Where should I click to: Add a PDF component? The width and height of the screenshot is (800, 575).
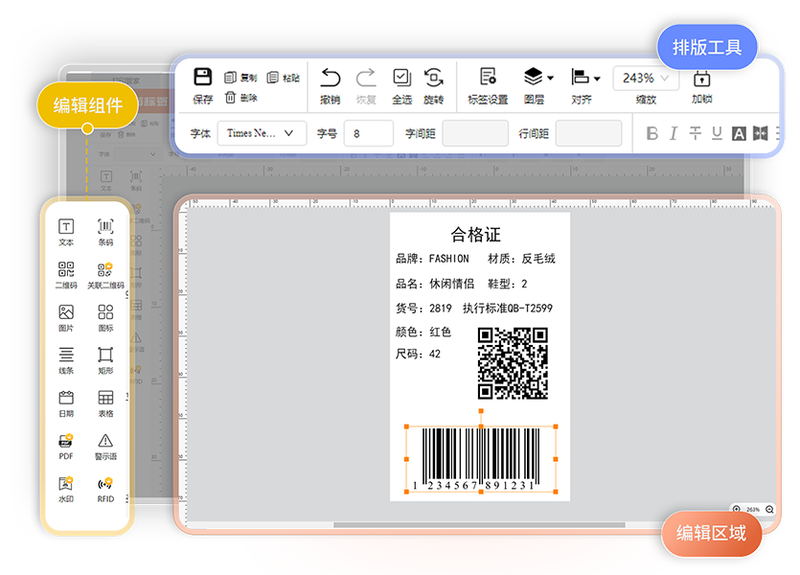click(x=66, y=446)
